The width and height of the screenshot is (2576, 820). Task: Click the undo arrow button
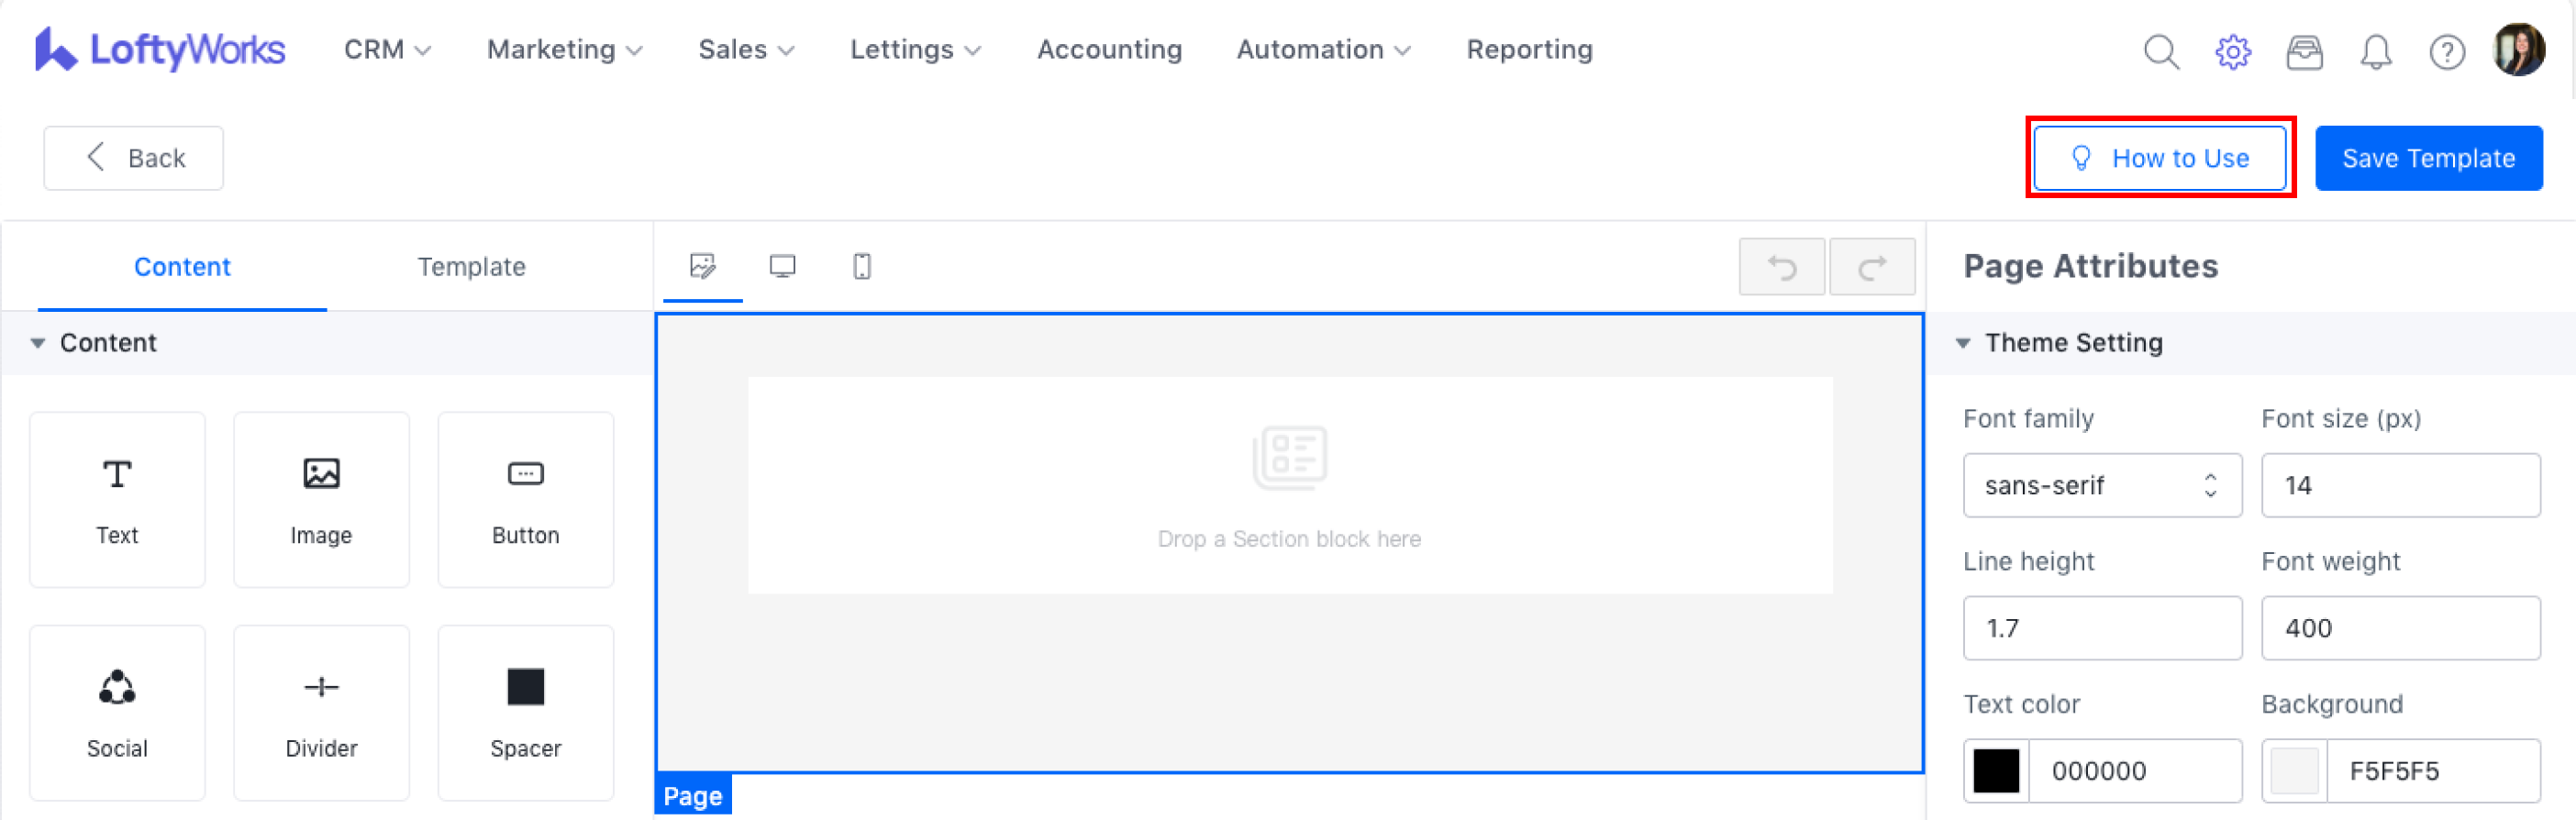(1781, 267)
